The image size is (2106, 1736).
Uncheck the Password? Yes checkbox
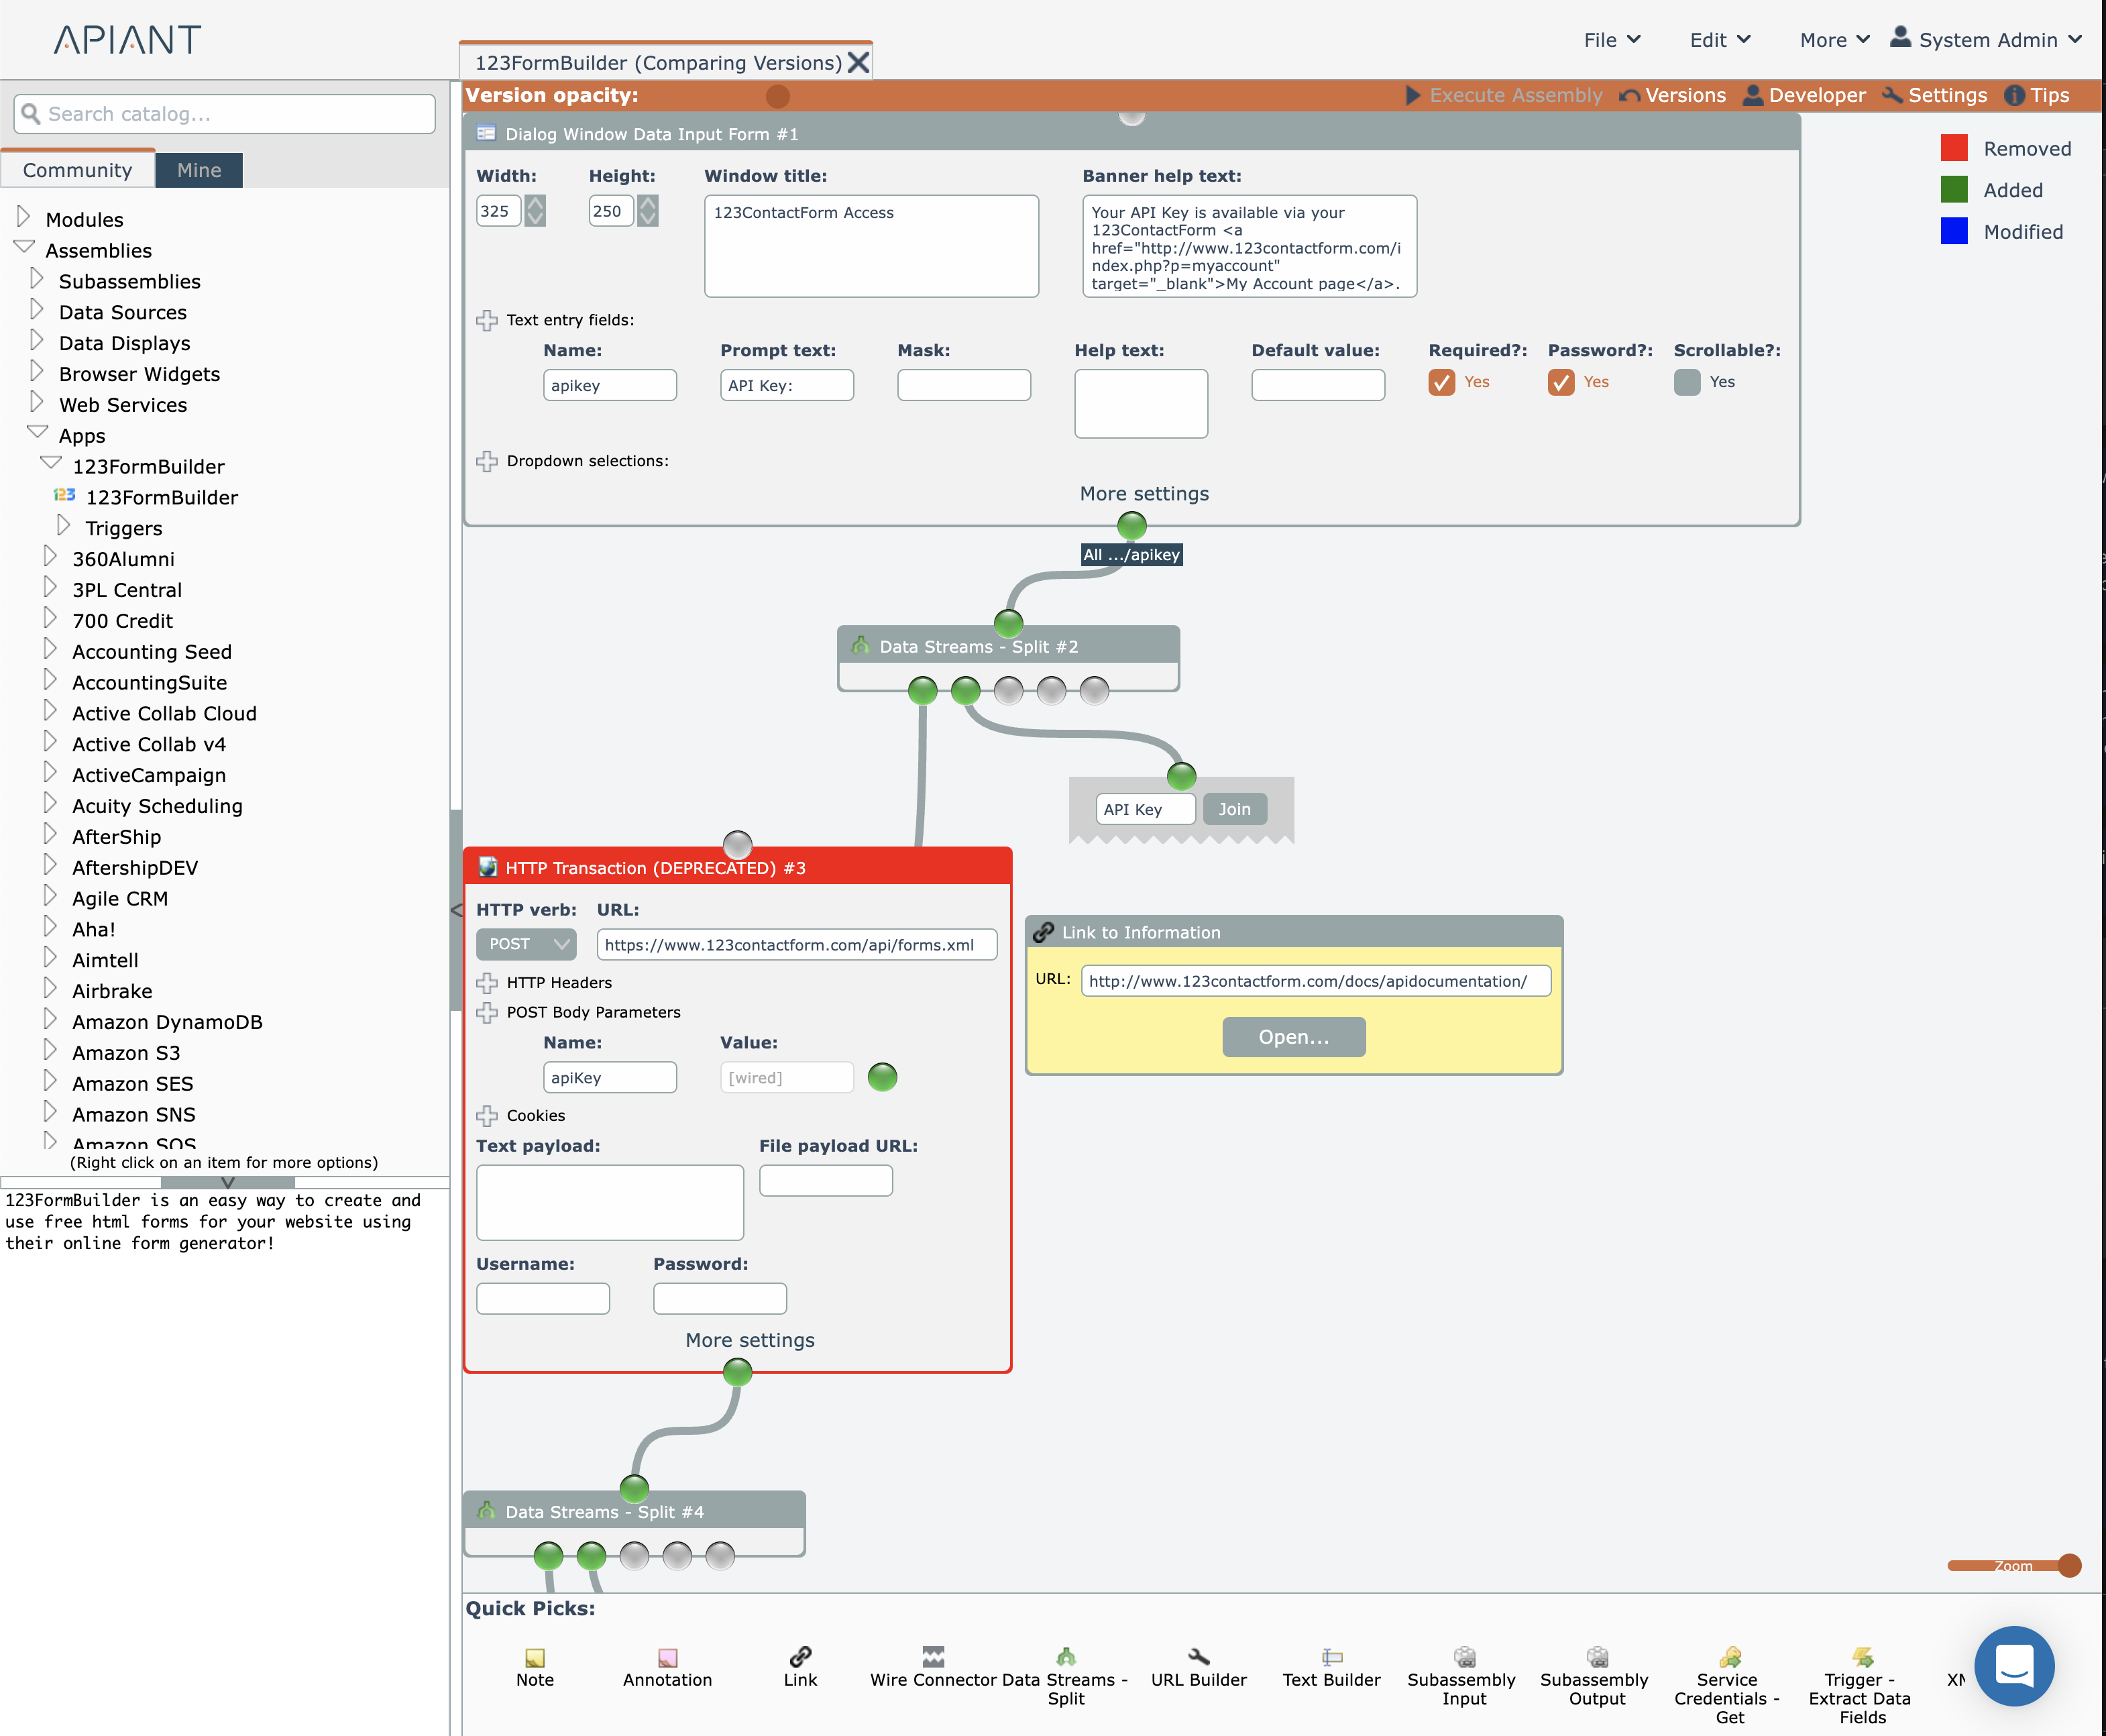click(1560, 382)
